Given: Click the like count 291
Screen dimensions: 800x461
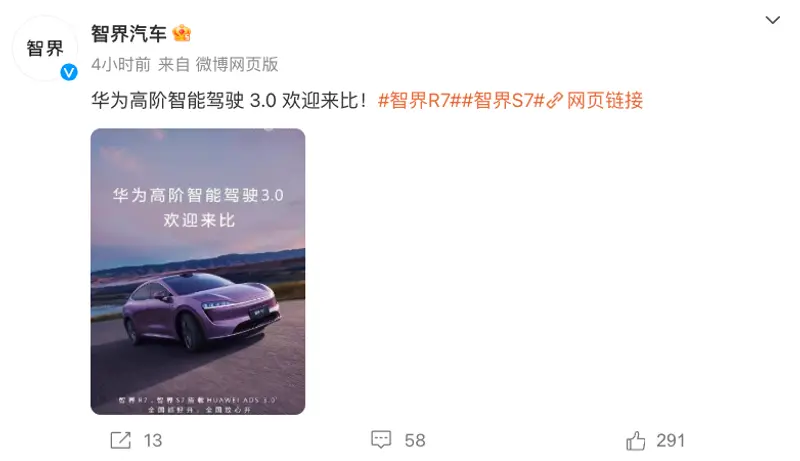Looking at the screenshot, I should point(670,440).
